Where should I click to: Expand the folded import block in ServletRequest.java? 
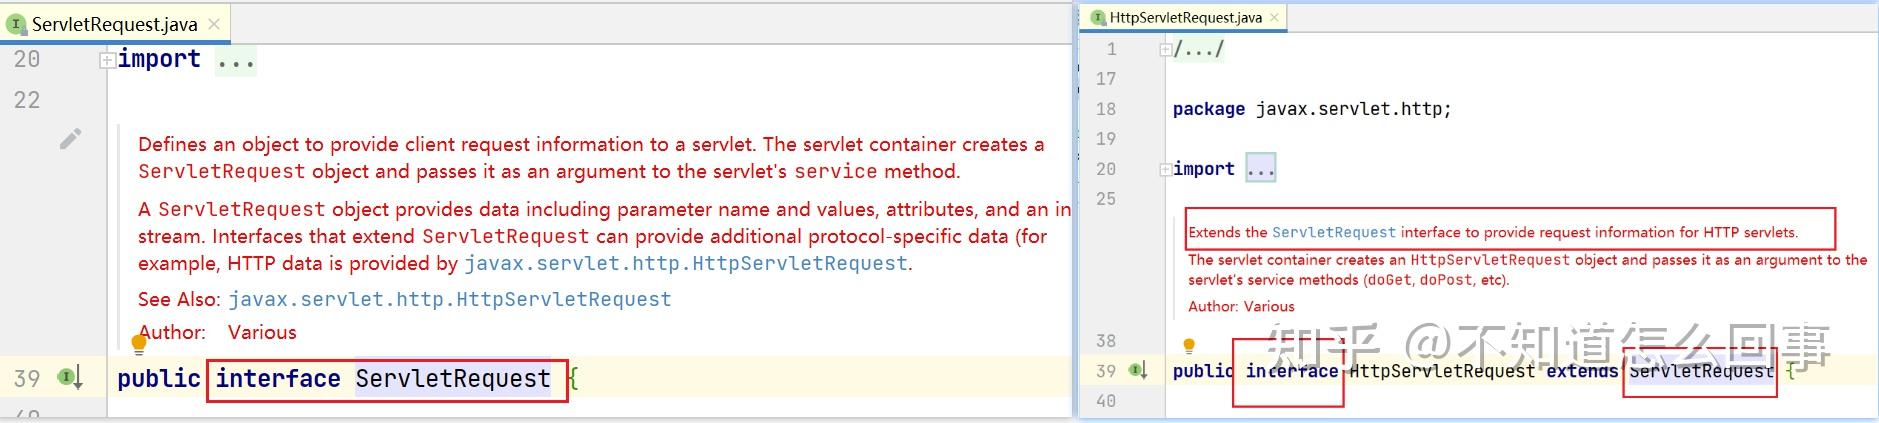pyautogui.click(x=106, y=60)
